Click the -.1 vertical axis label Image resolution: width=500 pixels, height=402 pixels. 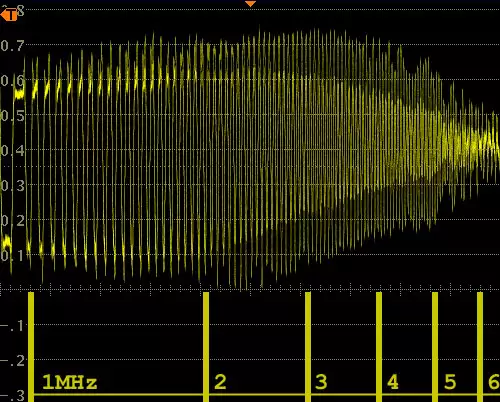tap(13, 326)
